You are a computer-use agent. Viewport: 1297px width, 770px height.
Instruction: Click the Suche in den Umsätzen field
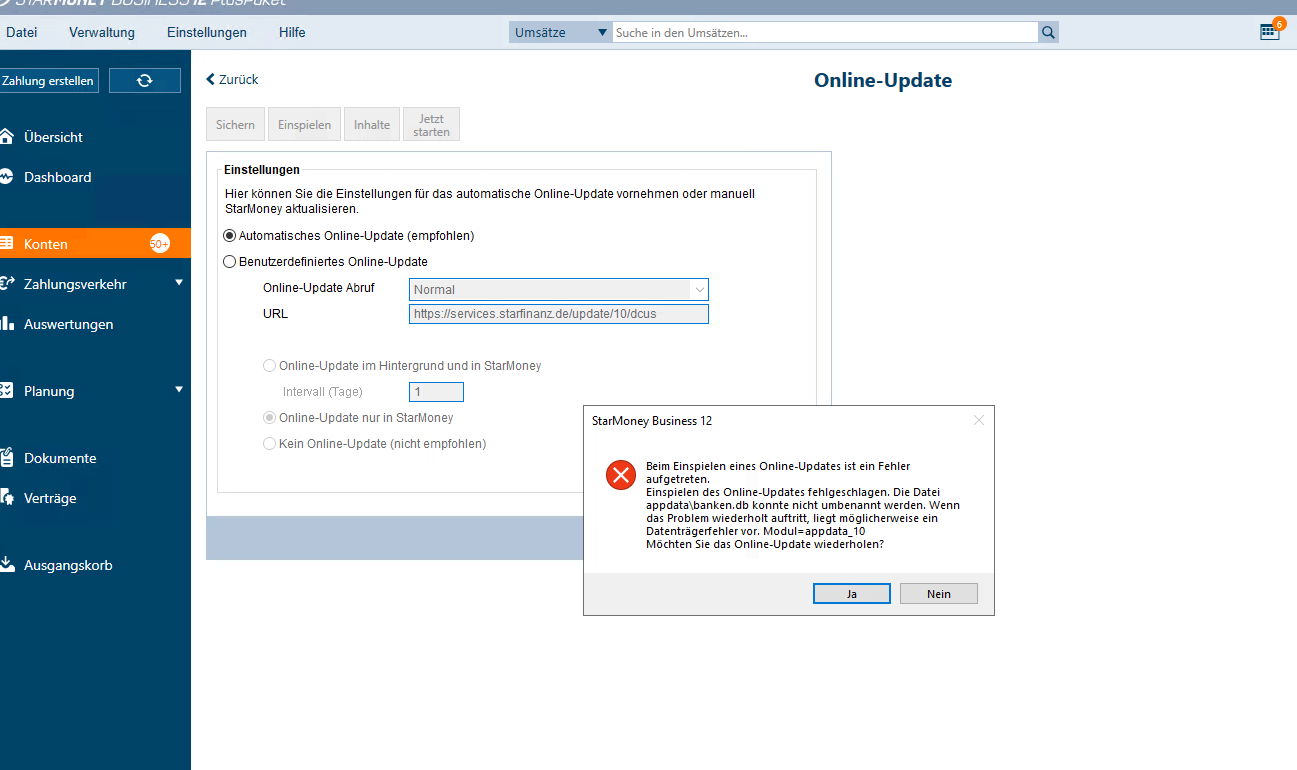tap(826, 33)
